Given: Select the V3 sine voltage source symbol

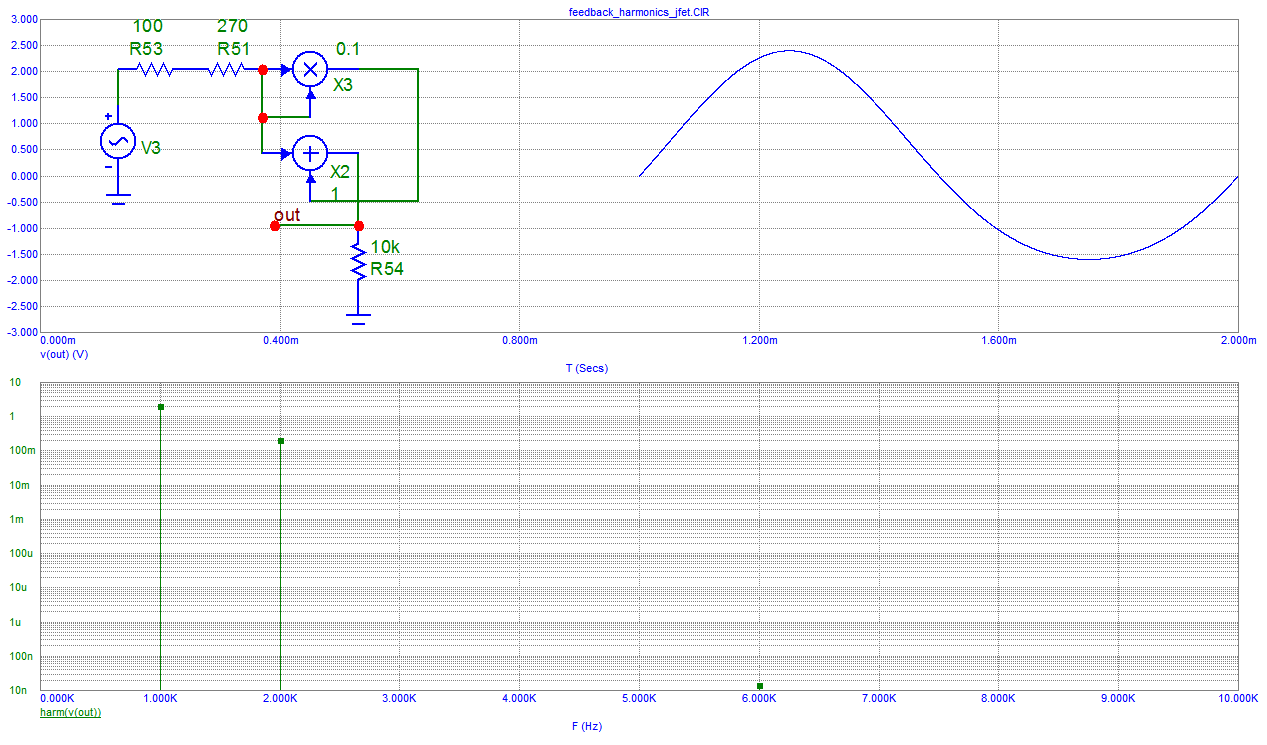Looking at the screenshot, I should pyautogui.click(x=118, y=142).
